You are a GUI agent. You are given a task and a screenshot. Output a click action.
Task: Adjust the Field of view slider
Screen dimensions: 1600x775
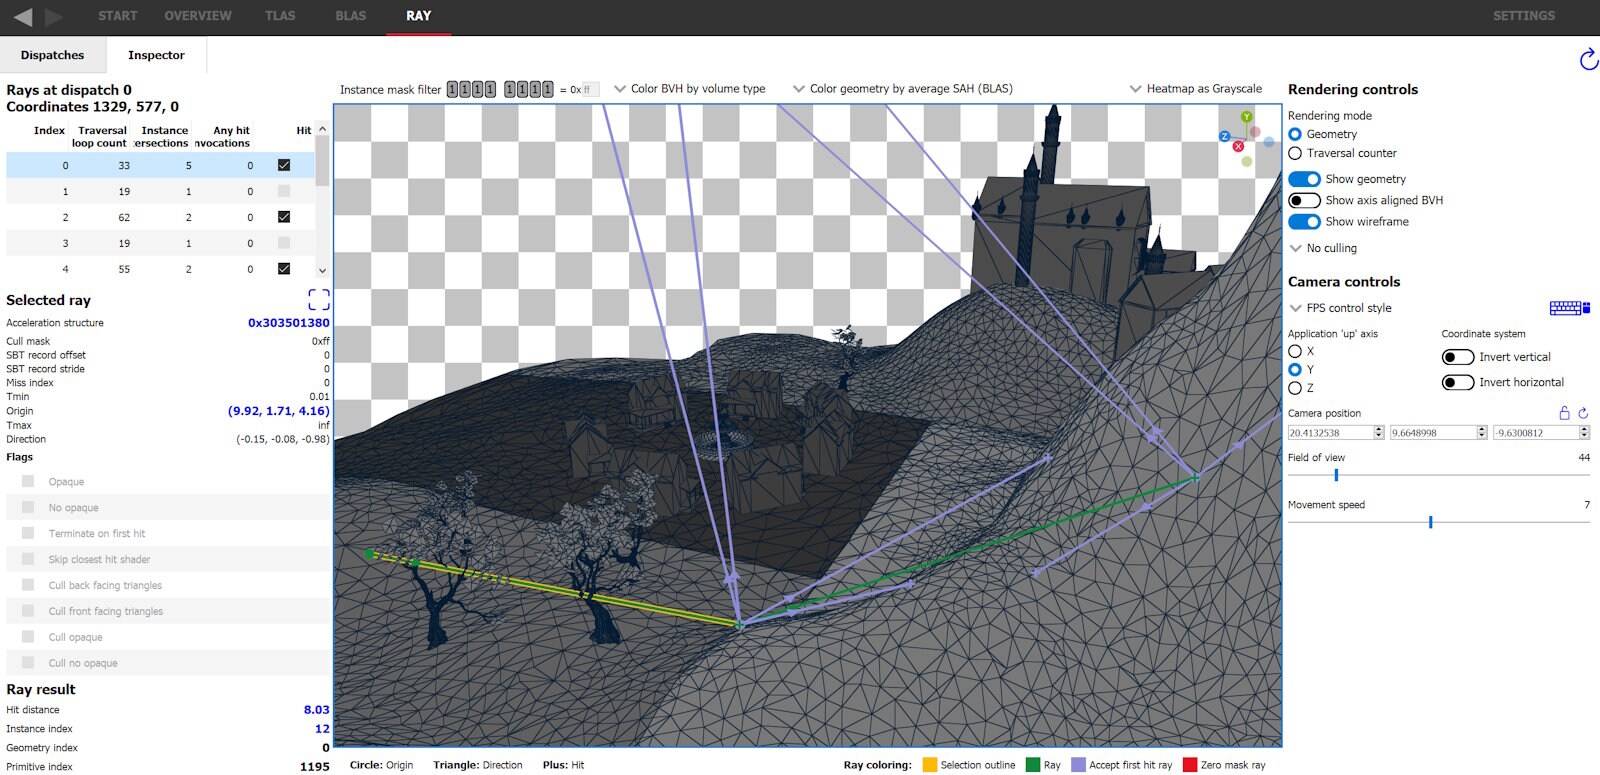coord(1336,475)
